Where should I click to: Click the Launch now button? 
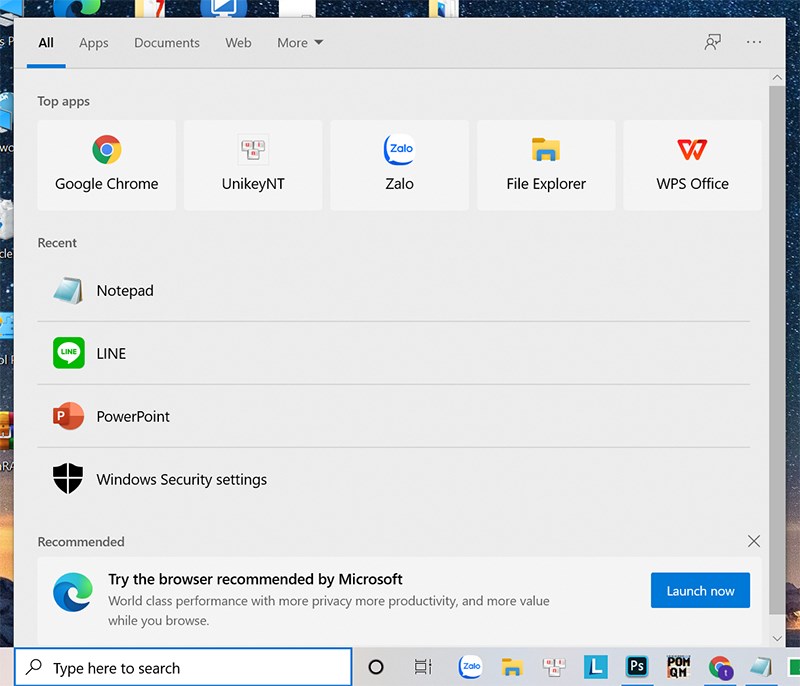700,591
